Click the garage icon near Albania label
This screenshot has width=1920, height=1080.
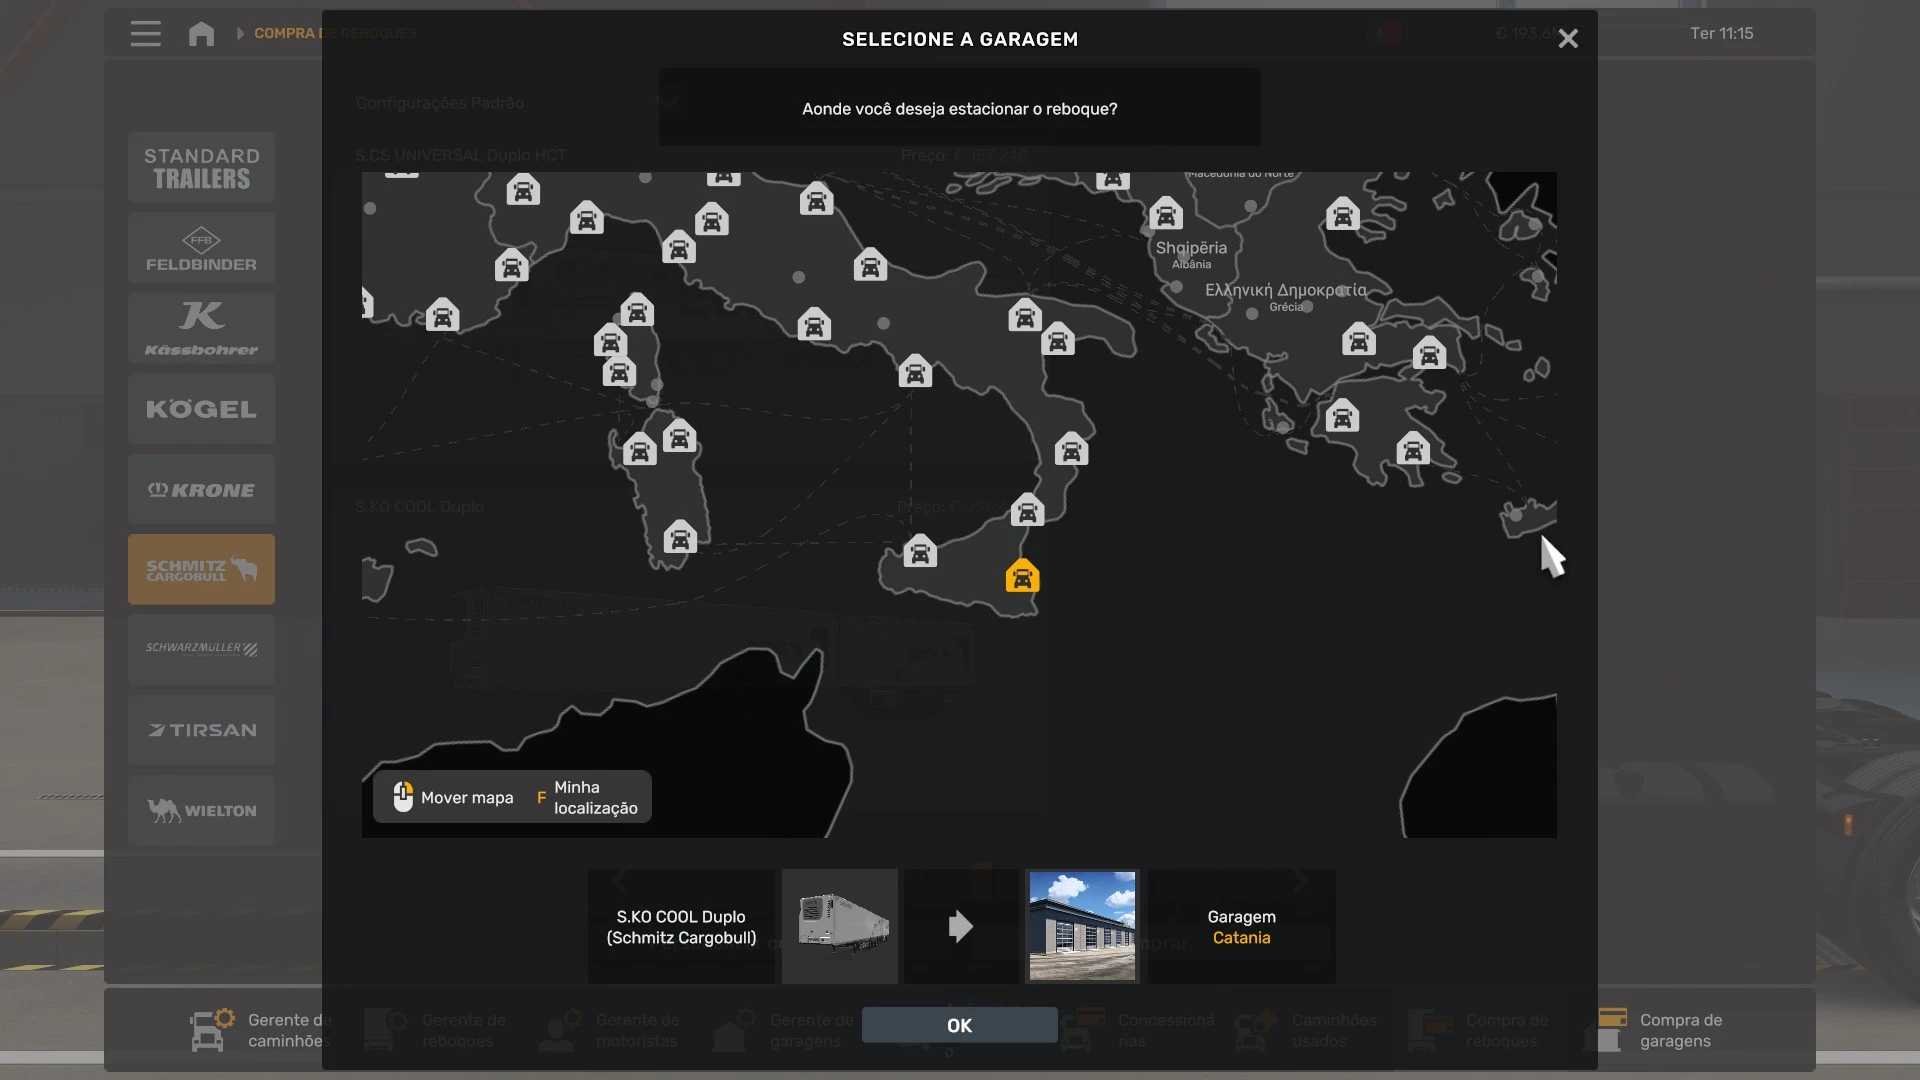[1165, 214]
